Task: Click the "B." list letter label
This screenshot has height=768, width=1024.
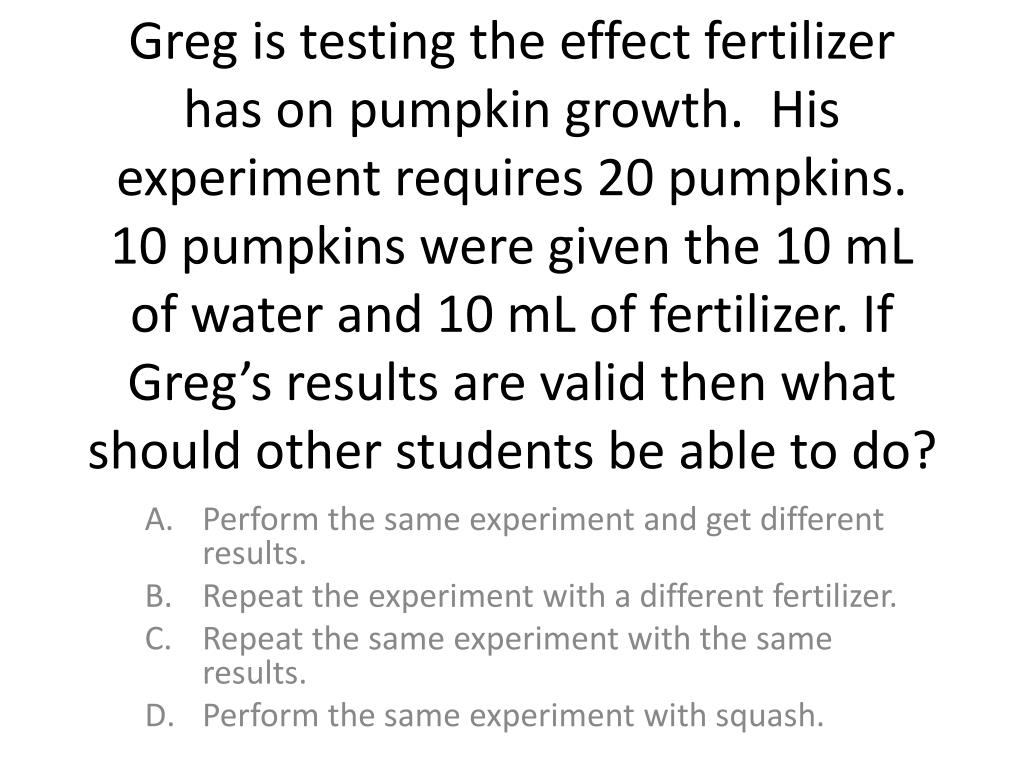Action: 159,596
